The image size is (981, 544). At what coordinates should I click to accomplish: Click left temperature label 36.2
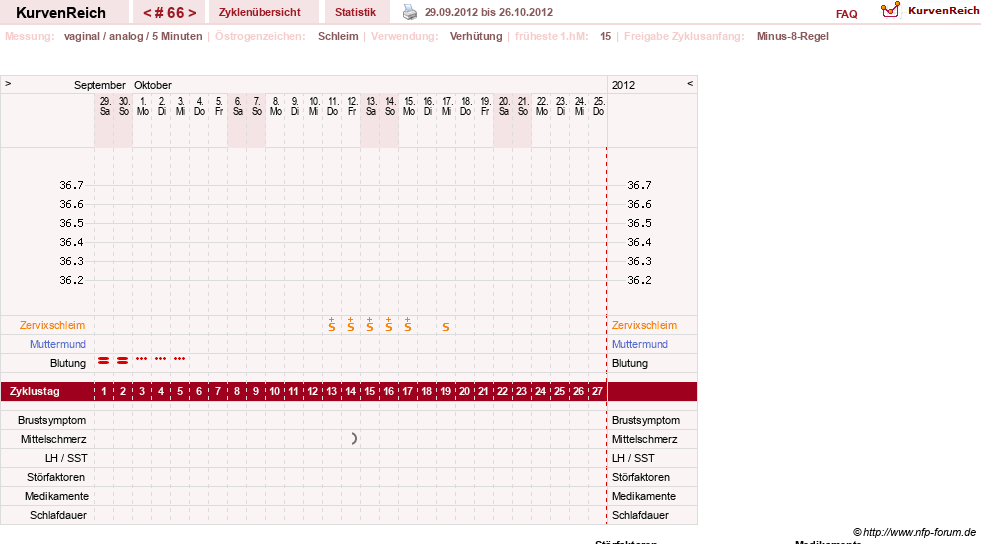coord(71,280)
